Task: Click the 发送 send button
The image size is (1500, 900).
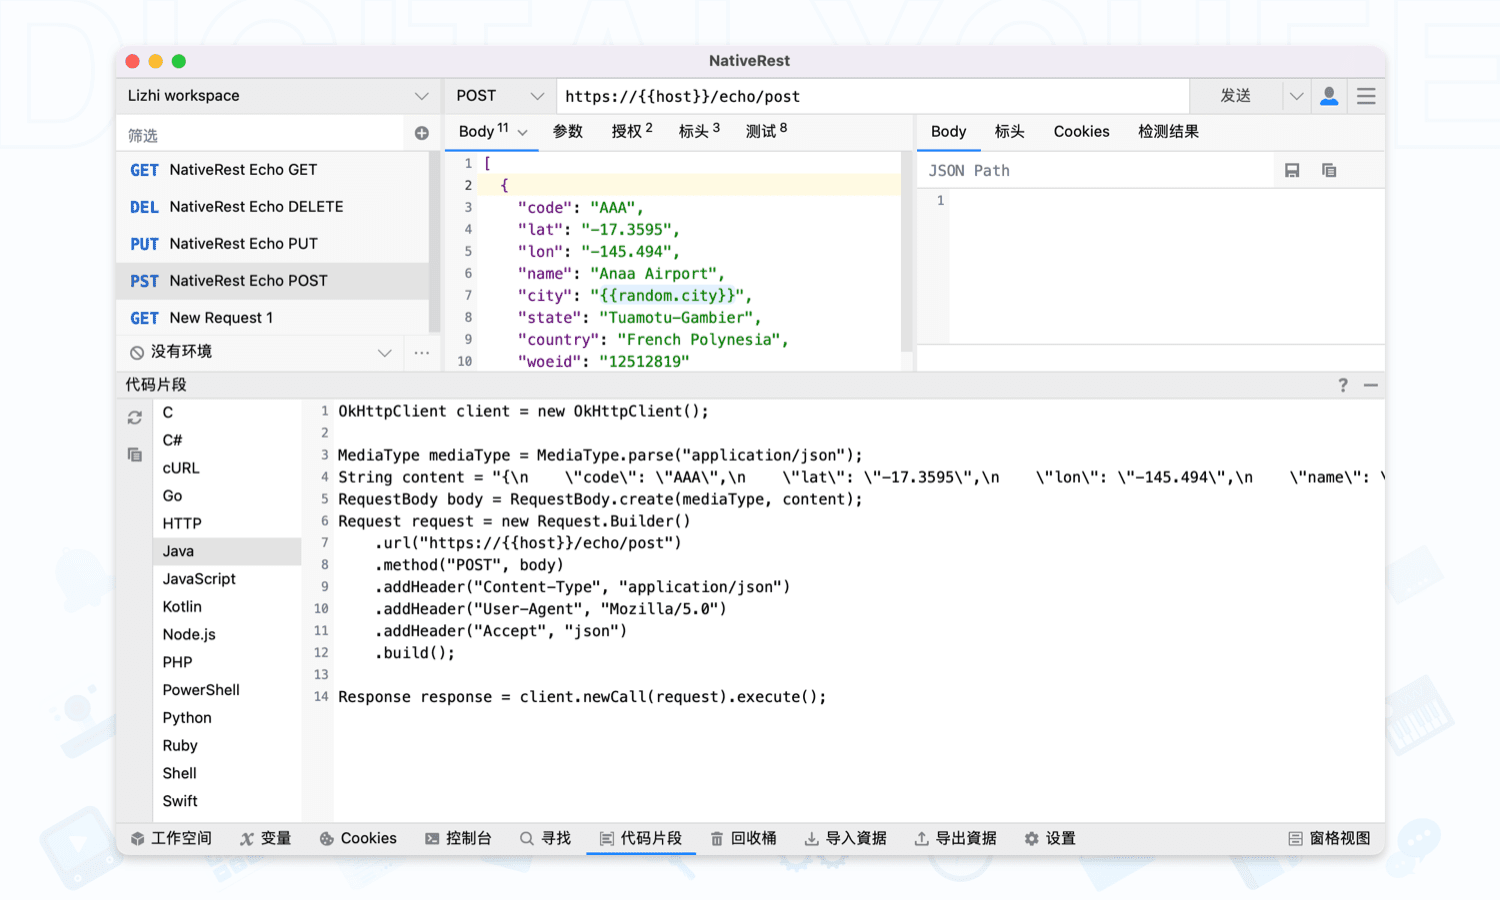Action: 1236,96
